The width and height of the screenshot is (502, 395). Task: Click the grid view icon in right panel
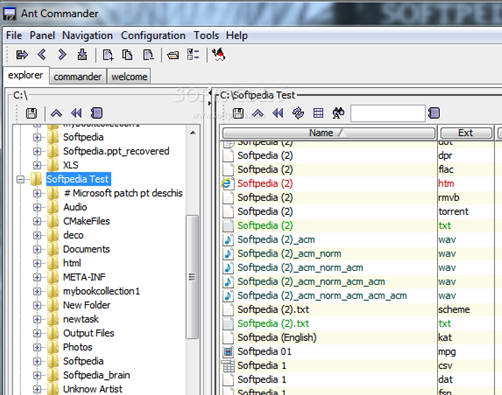coord(318,113)
